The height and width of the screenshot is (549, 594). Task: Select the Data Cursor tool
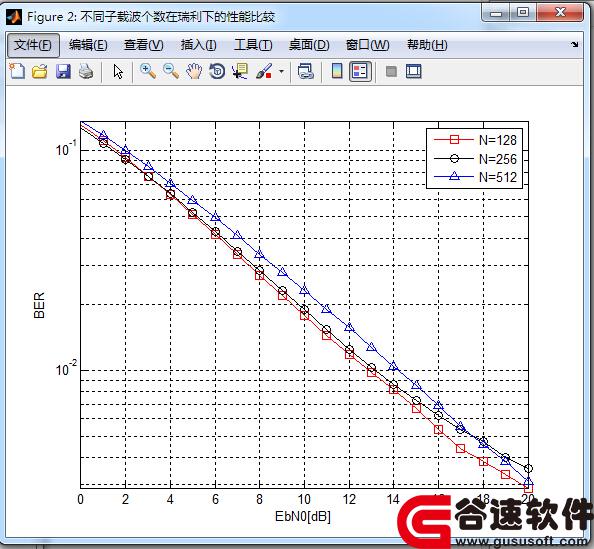[x=240, y=71]
